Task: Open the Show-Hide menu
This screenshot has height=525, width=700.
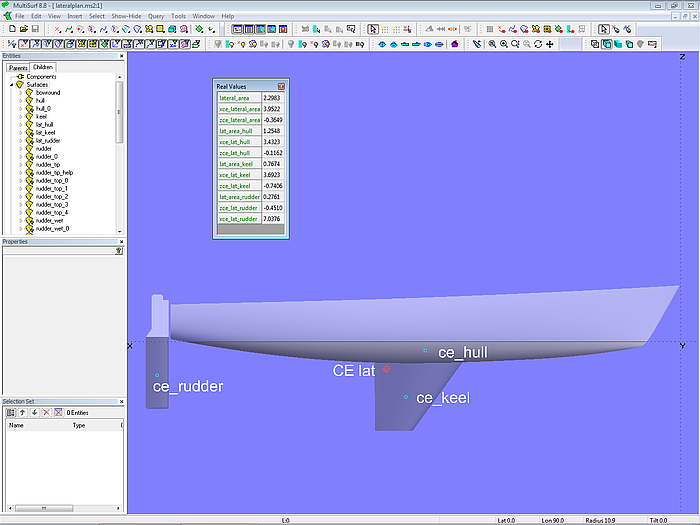Action: 126,16
